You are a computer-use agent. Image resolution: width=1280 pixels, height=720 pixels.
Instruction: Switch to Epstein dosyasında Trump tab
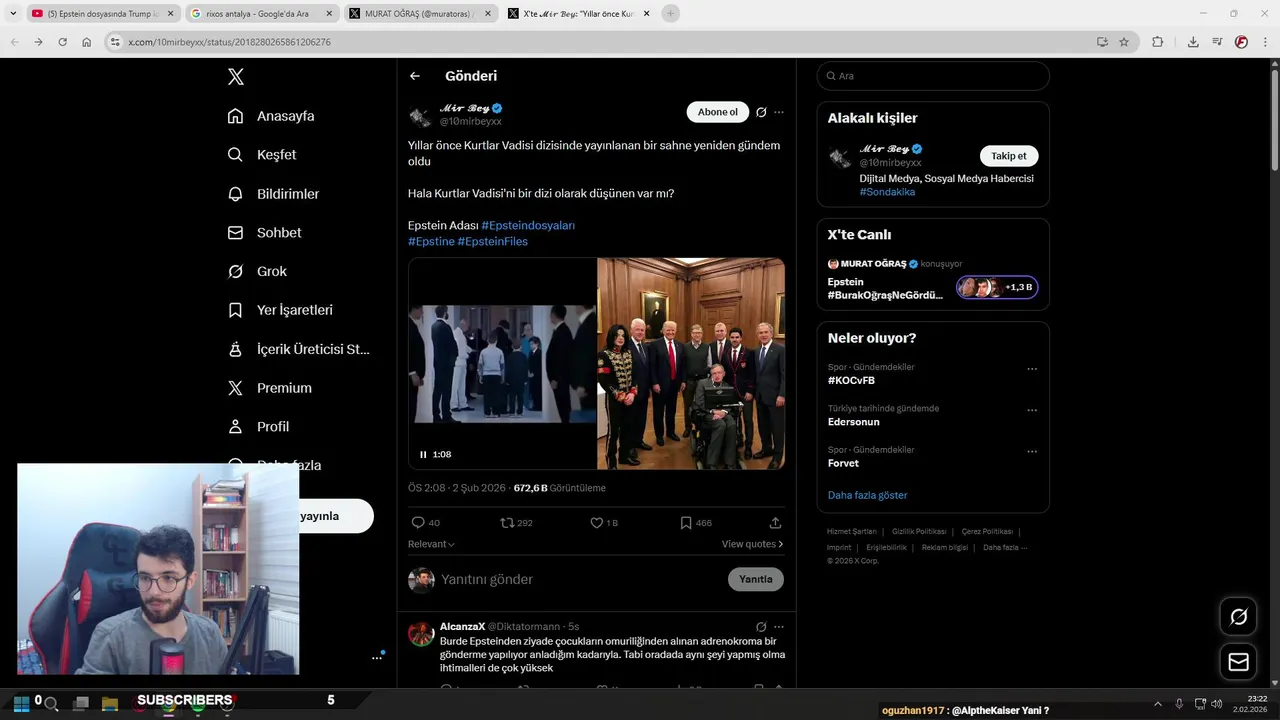click(103, 14)
